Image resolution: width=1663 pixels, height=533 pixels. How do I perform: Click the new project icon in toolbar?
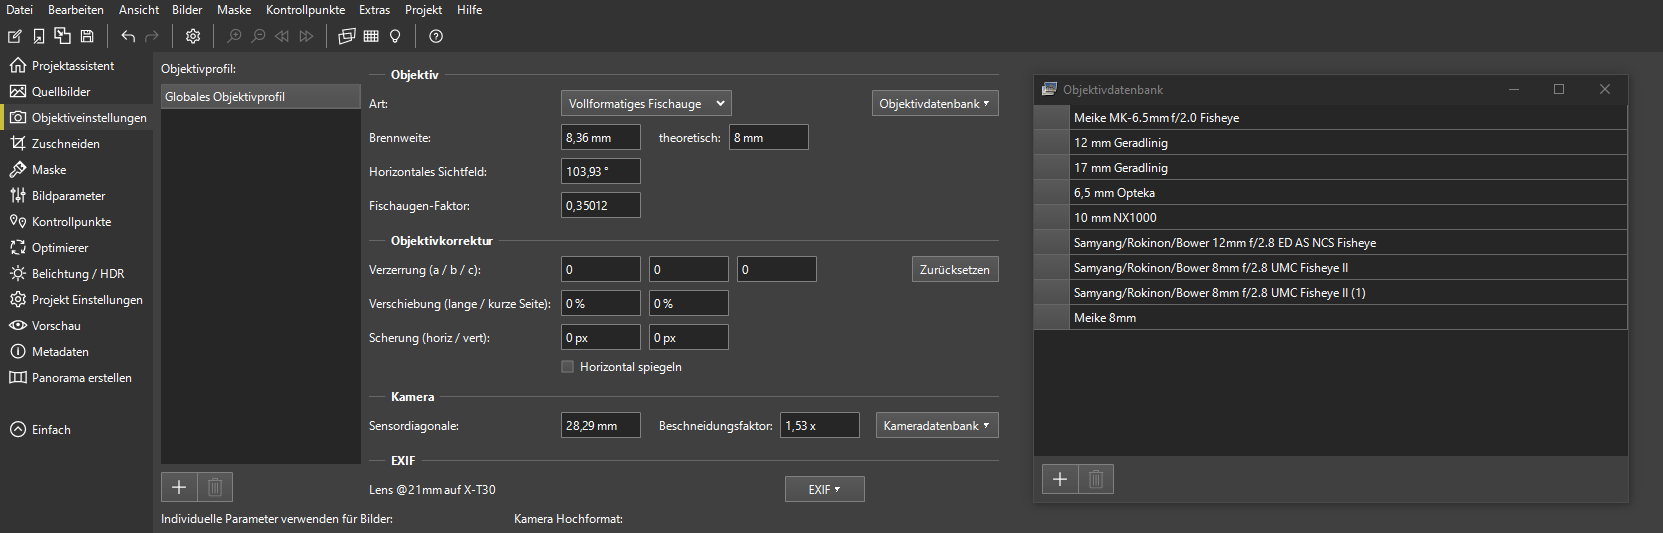point(15,36)
